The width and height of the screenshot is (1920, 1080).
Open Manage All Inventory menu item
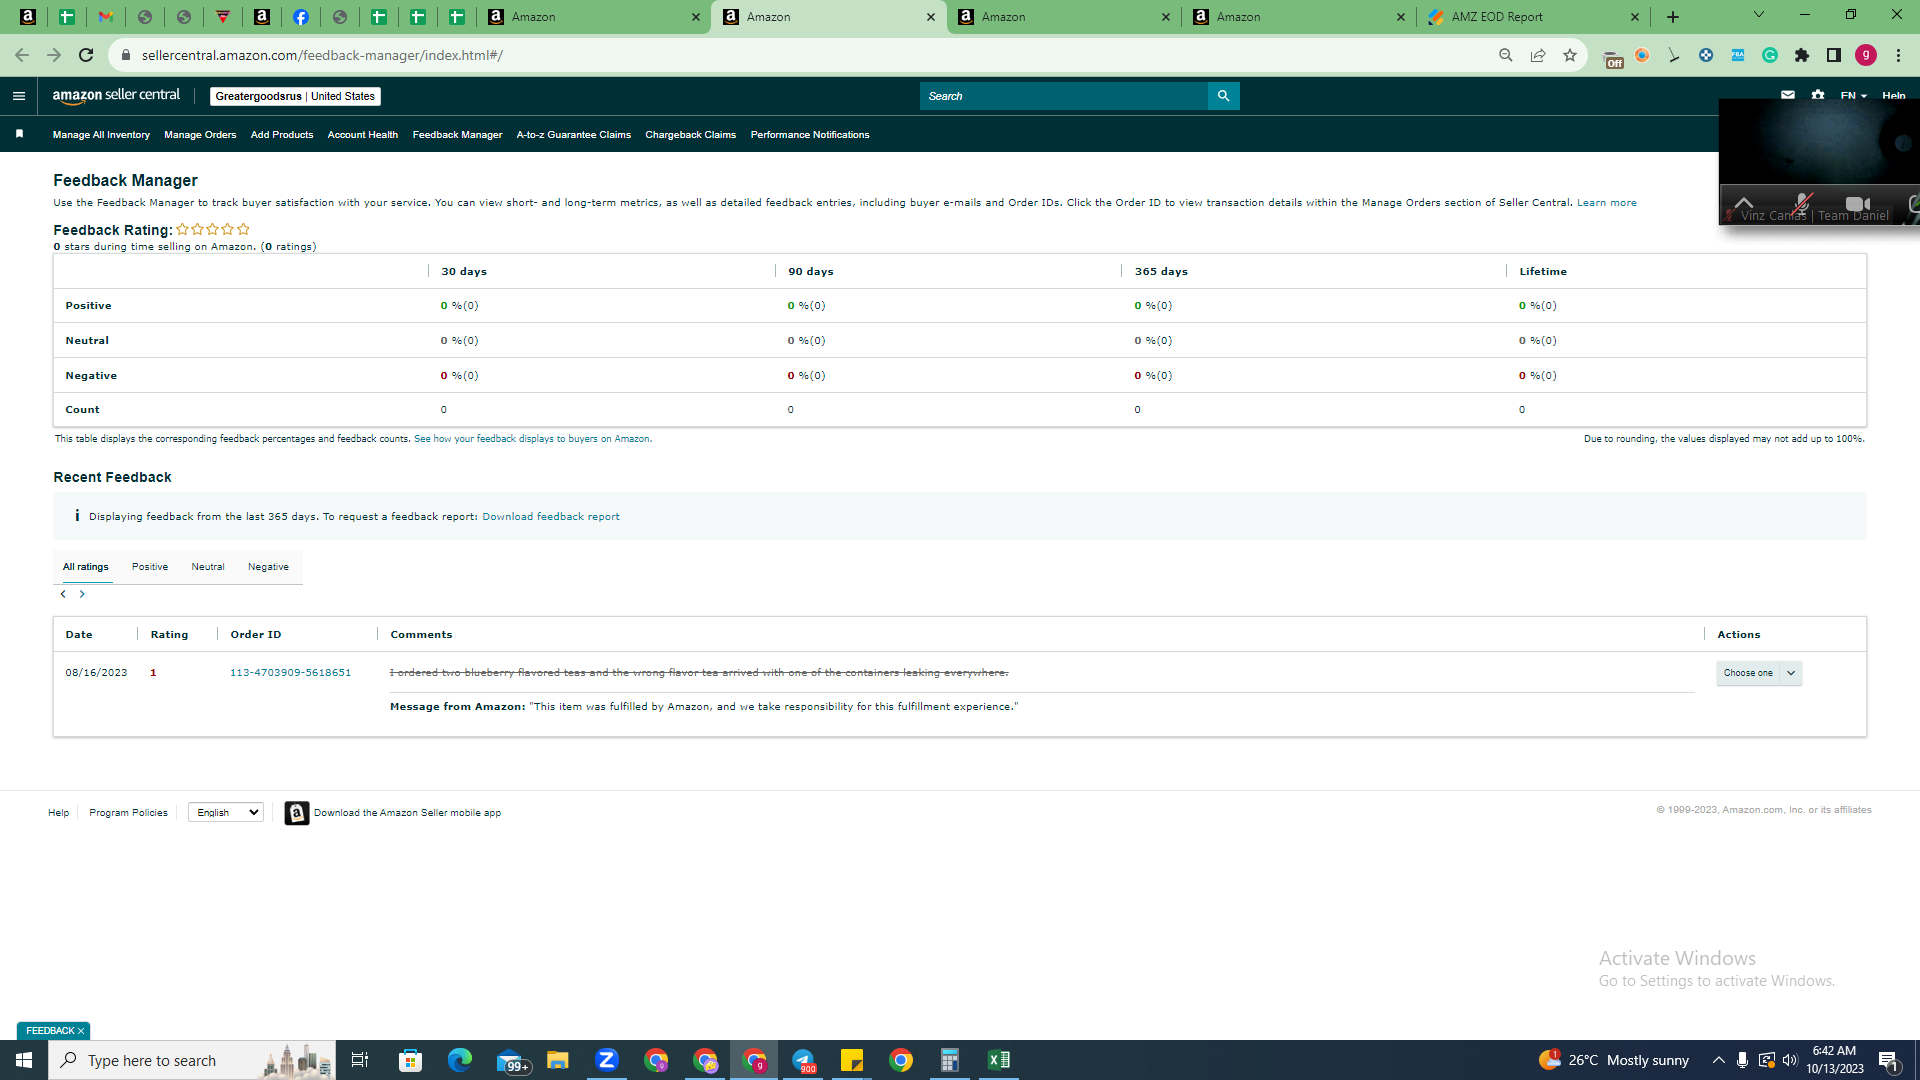coord(101,135)
